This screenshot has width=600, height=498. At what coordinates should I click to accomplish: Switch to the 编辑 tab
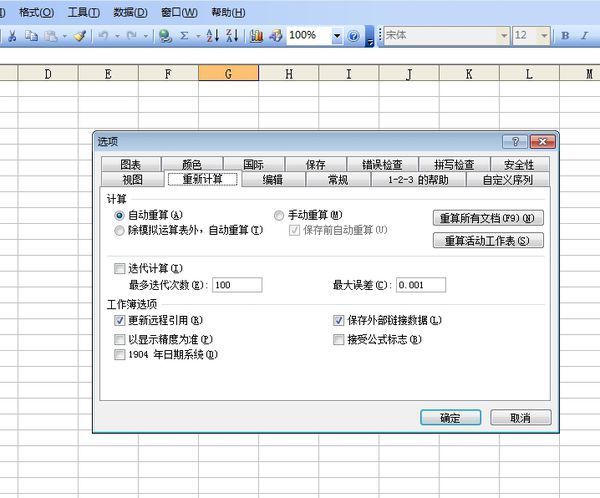tap(273, 179)
